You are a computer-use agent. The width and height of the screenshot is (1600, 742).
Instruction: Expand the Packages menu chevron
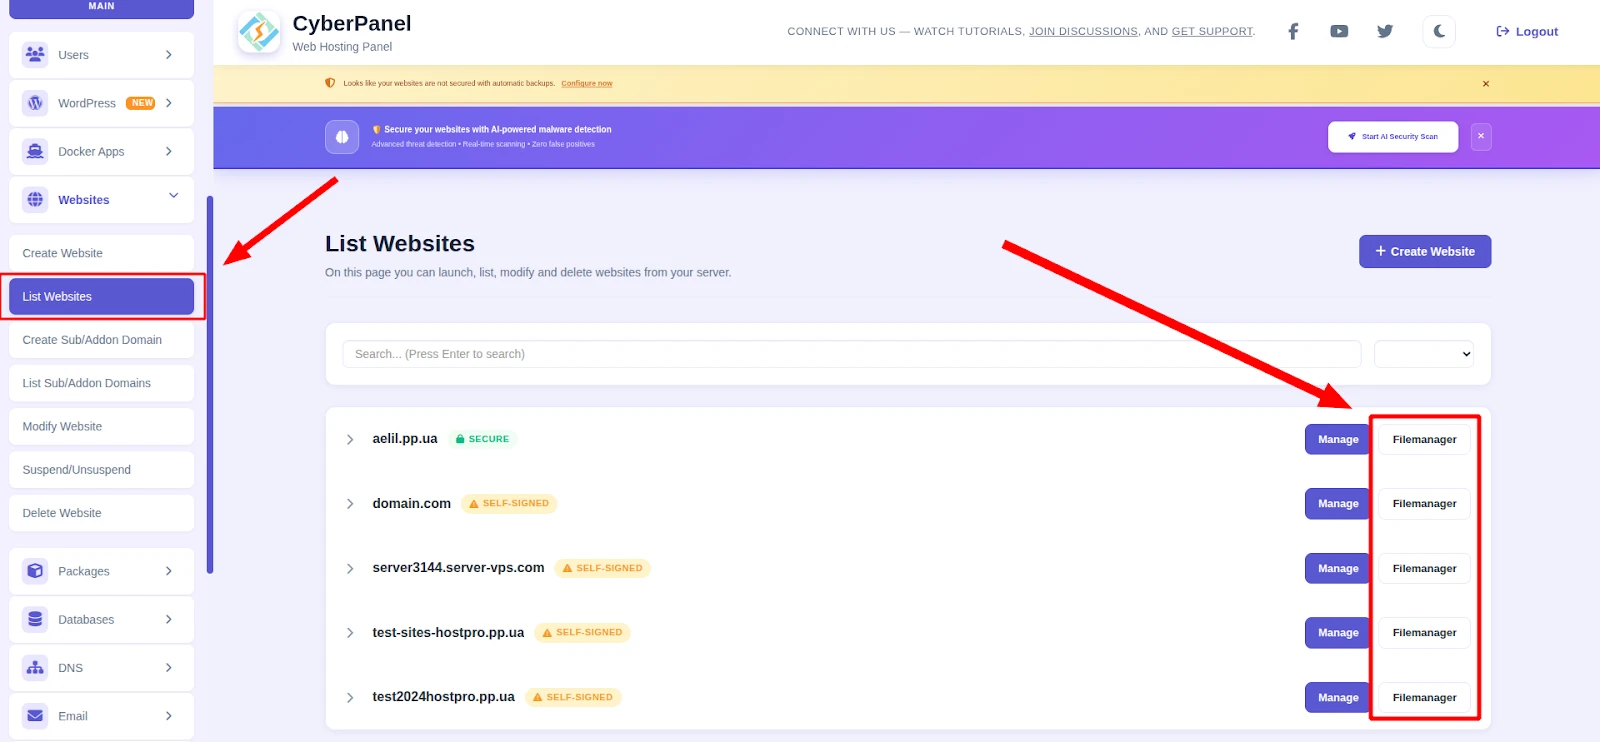coord(169,571)
